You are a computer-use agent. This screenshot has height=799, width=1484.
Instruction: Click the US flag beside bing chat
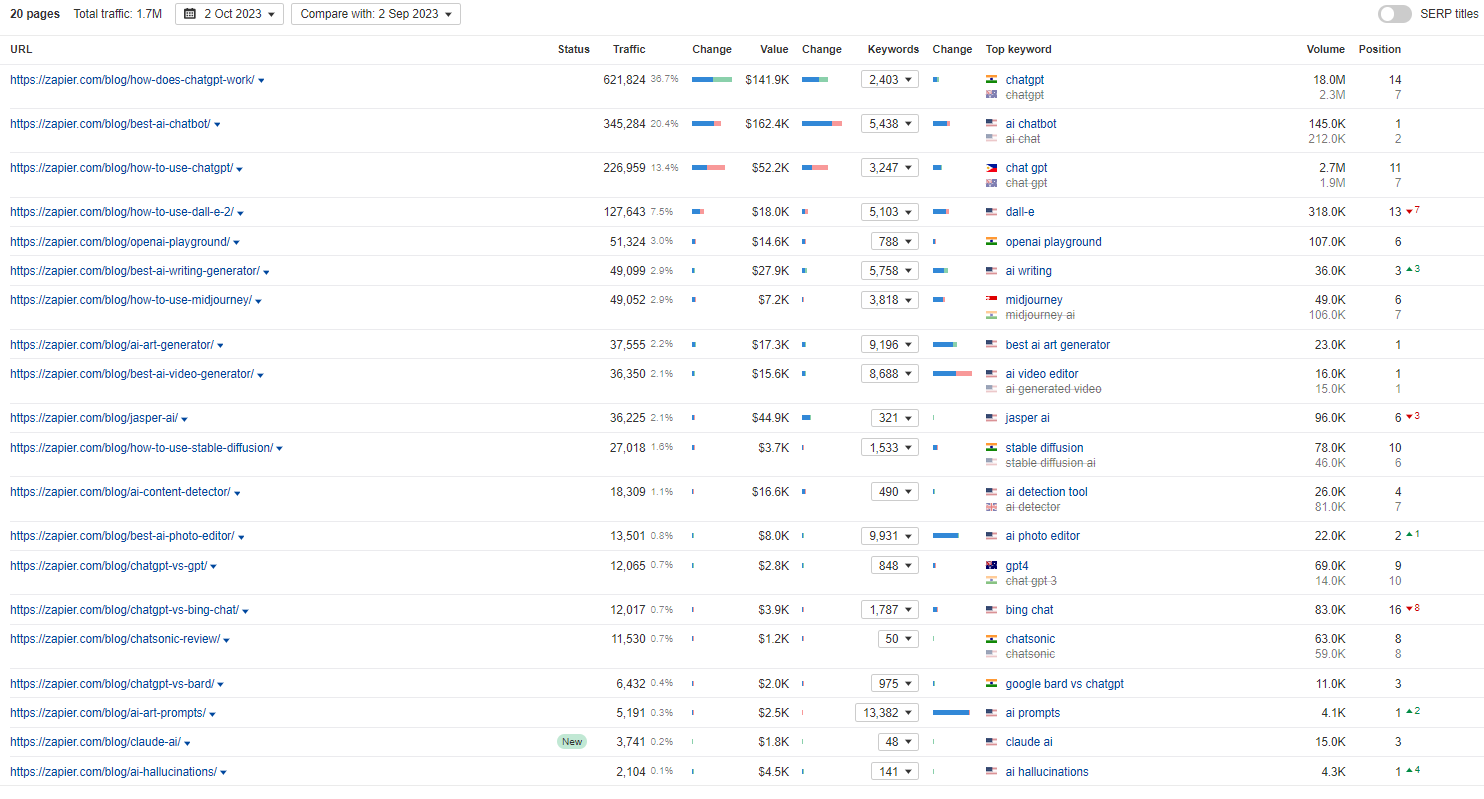[991, 610]
